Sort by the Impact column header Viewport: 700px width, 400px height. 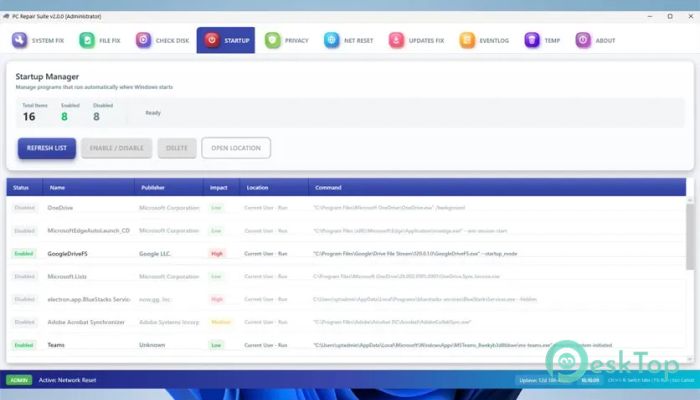219,188
